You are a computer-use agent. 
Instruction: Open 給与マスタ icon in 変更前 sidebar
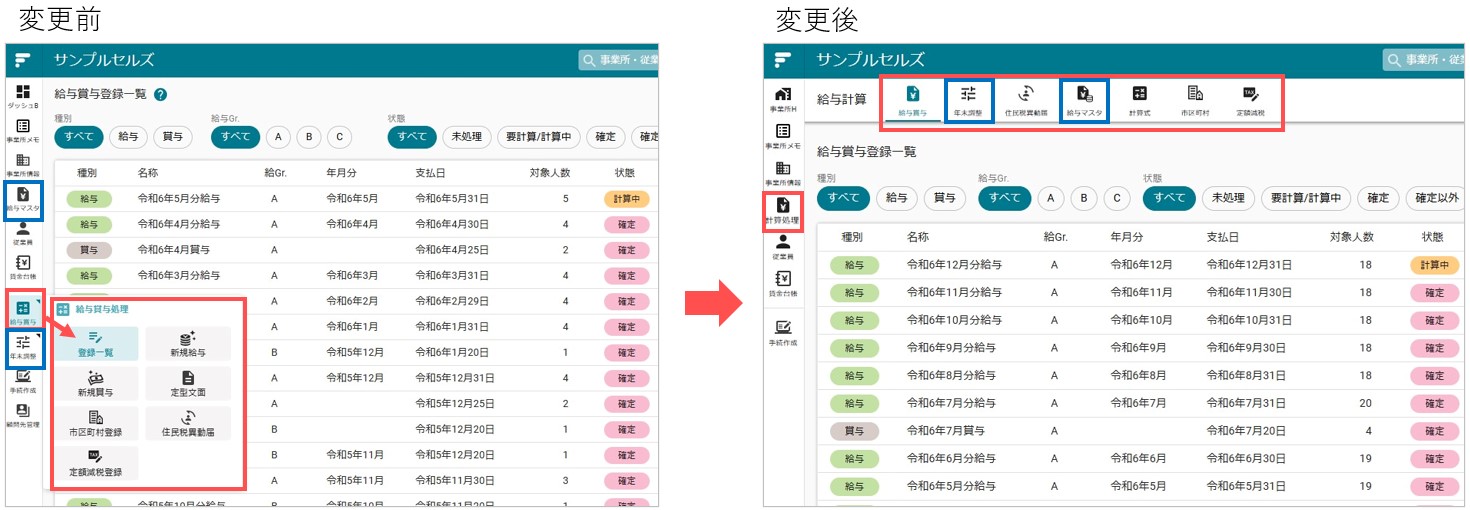(23, 199)
